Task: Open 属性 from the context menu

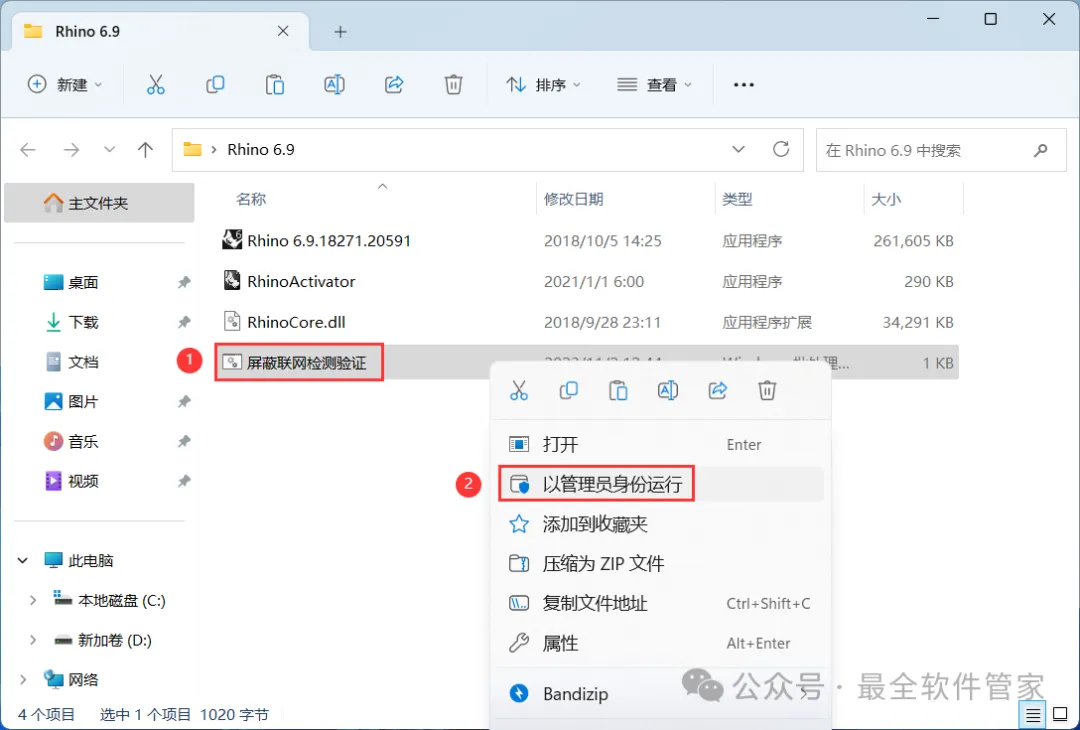Action: [661, 643]
